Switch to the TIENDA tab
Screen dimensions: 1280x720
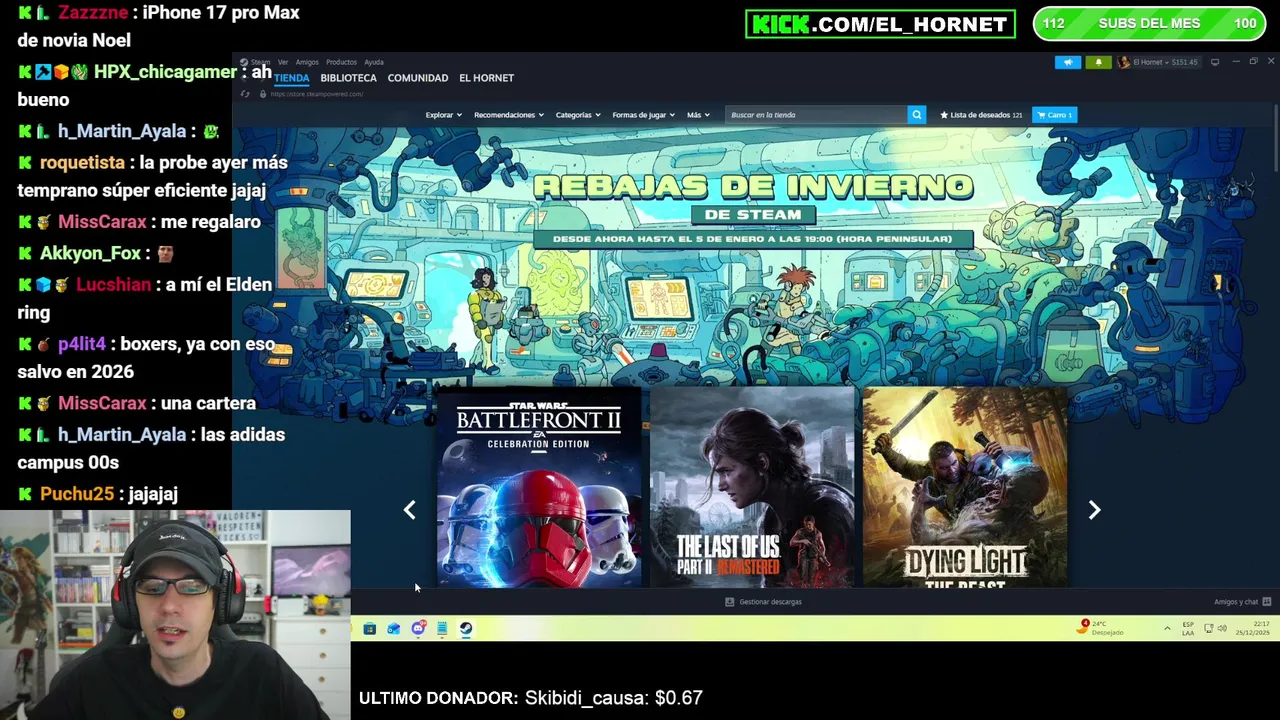click(292, 78)
